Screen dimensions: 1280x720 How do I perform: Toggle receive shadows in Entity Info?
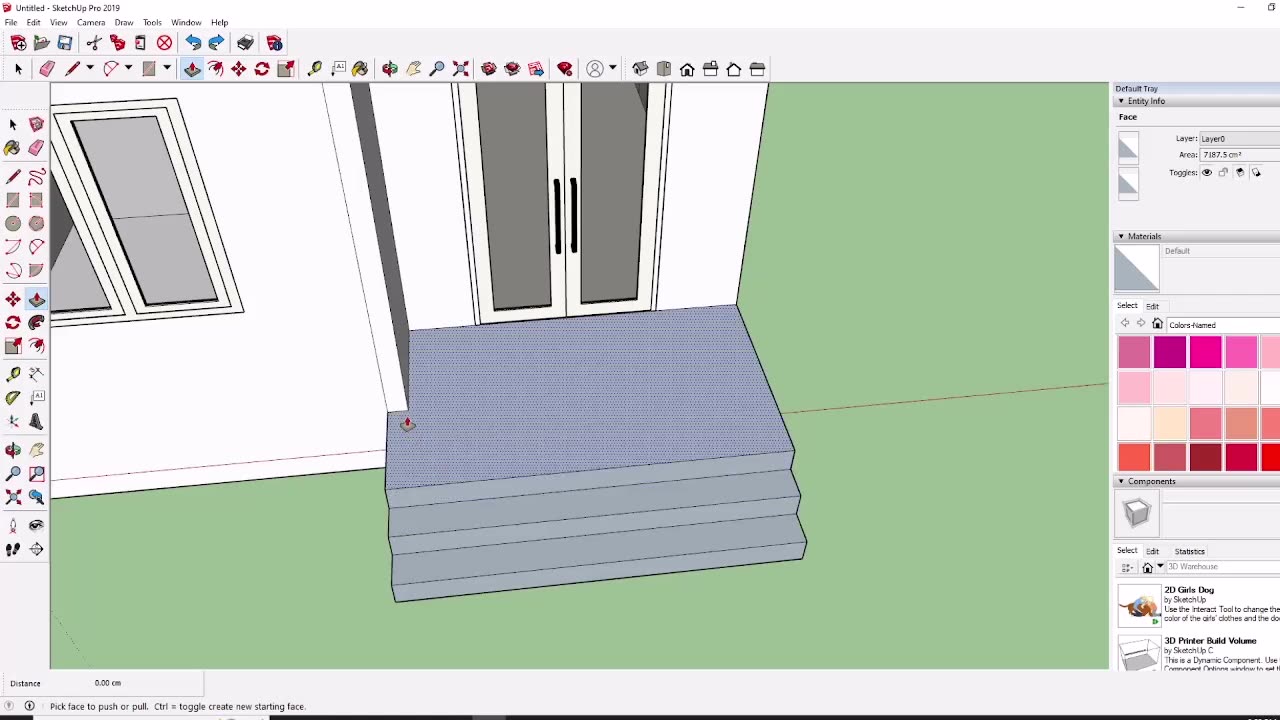tap(1240, 173)
